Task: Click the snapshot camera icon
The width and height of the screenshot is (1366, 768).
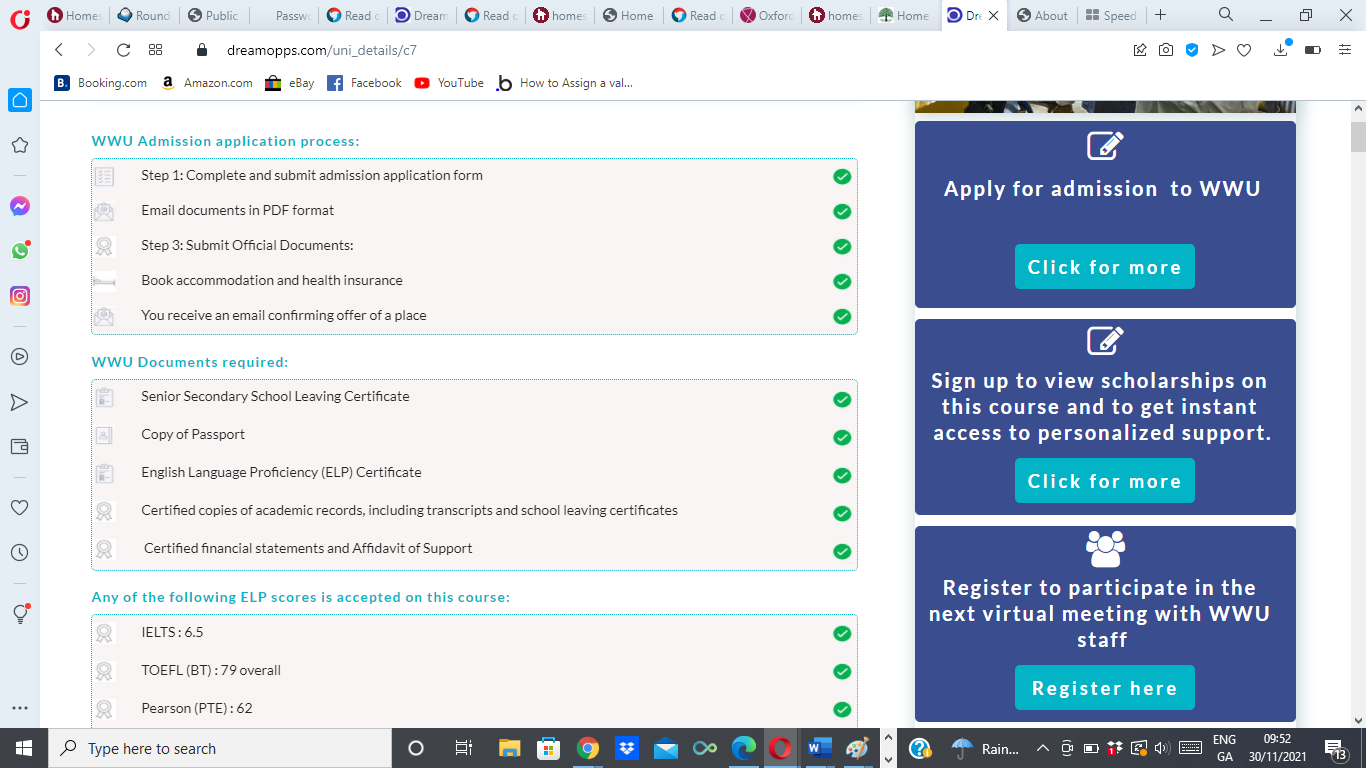Action: click(1166, 50)
